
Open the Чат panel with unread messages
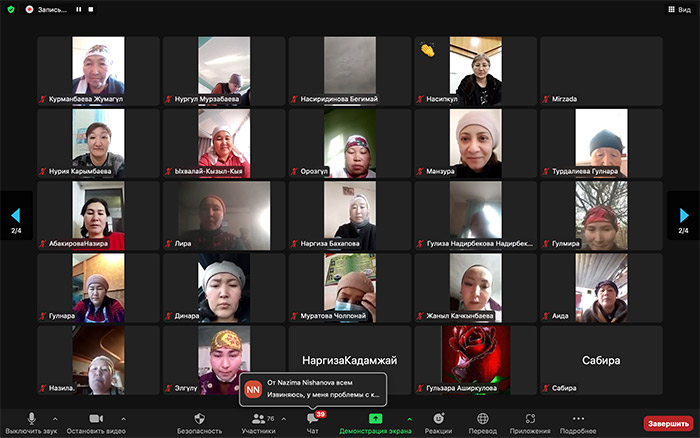click(313, 421)
